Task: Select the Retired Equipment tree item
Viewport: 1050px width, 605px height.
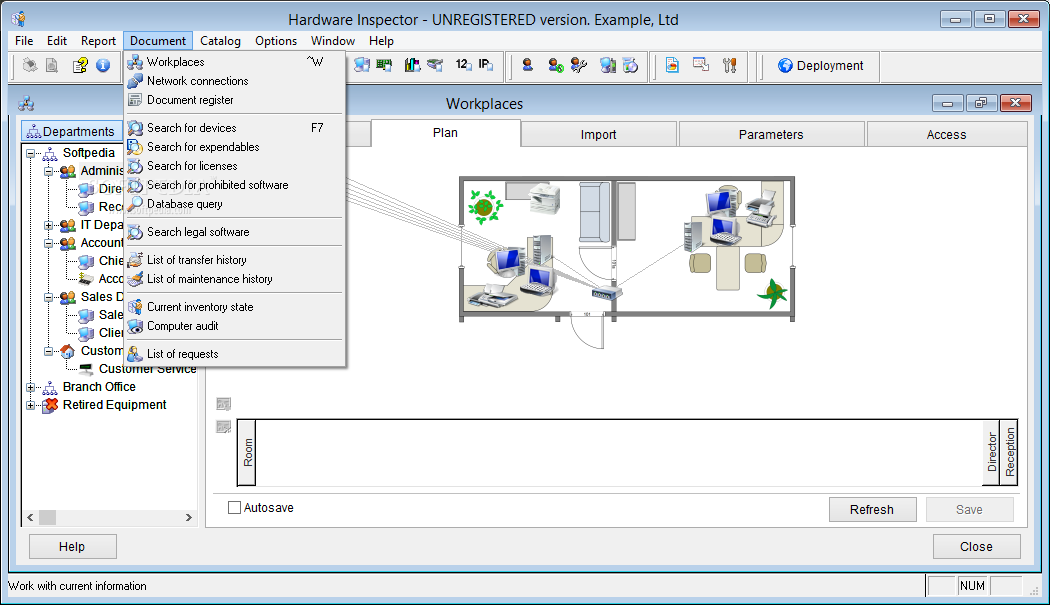Action: [115, 405]
